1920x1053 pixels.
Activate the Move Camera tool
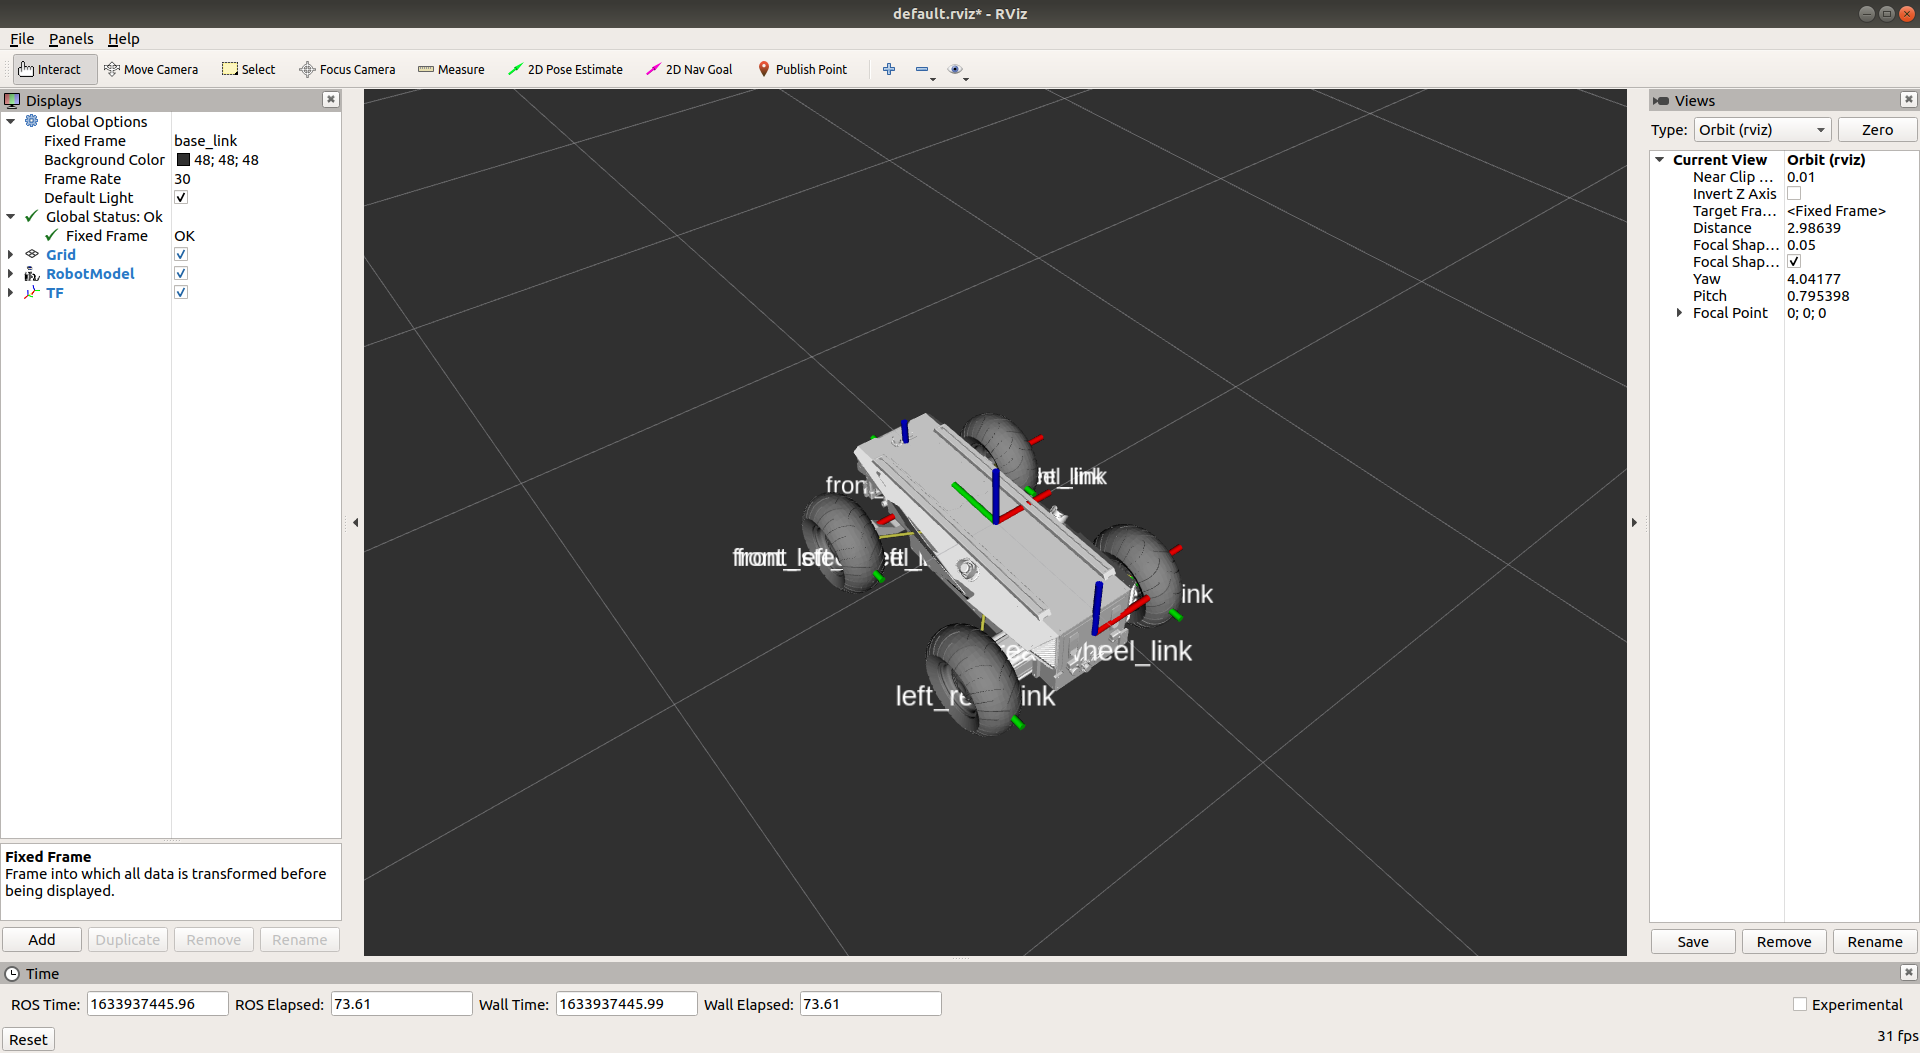click(151, 69)
